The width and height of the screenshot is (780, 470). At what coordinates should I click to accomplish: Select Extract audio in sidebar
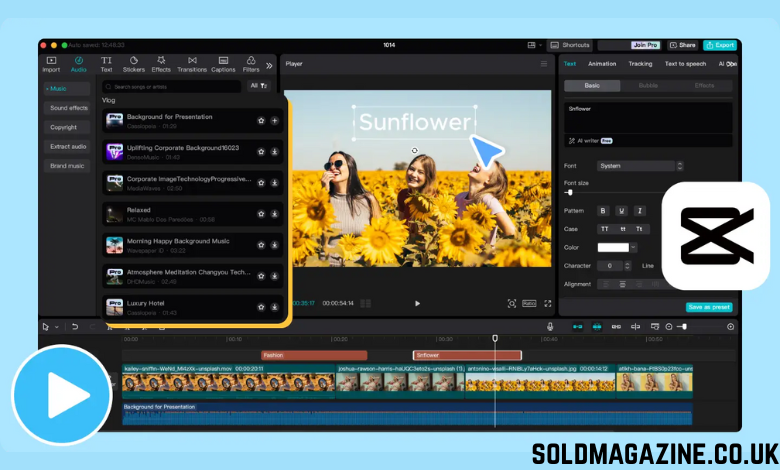tap(67, 147)
